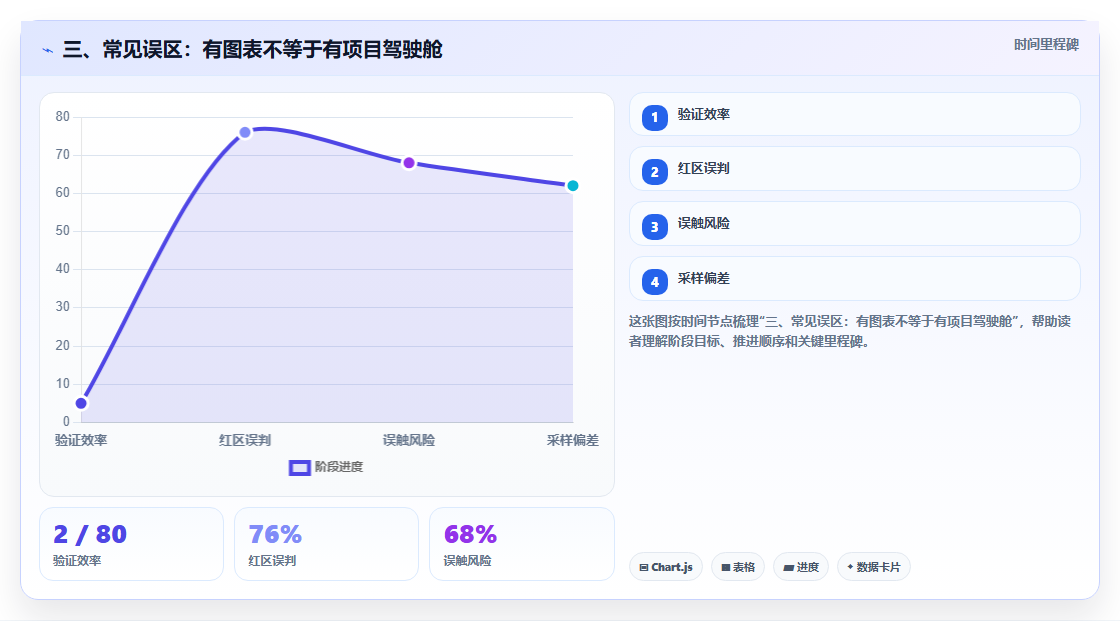Click the number 1 badge for 验证效率
Viewport: 1120px width, 621px height.
[x=654, y=117]
